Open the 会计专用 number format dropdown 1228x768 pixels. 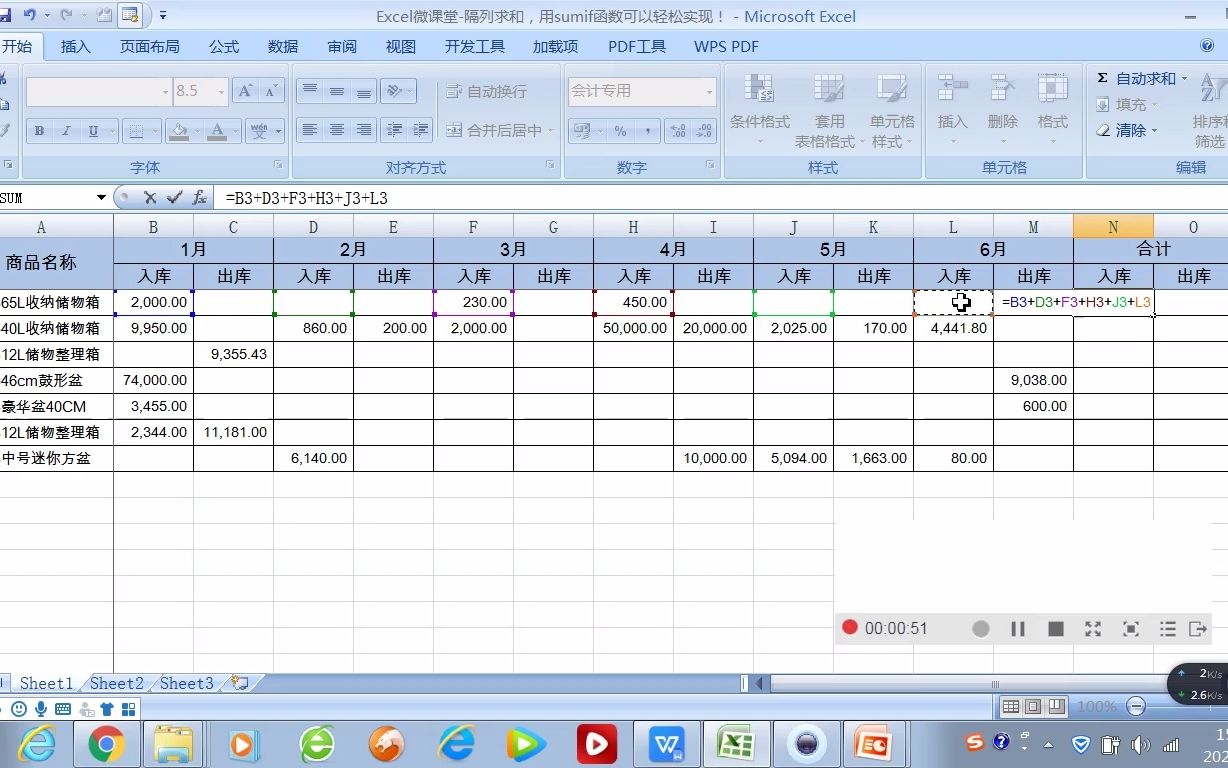point(709,91)
